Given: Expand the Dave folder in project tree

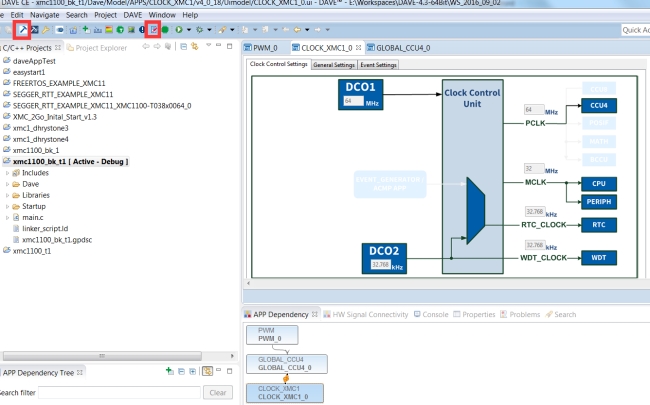Looking at the screenshot, I should [9, 184].
